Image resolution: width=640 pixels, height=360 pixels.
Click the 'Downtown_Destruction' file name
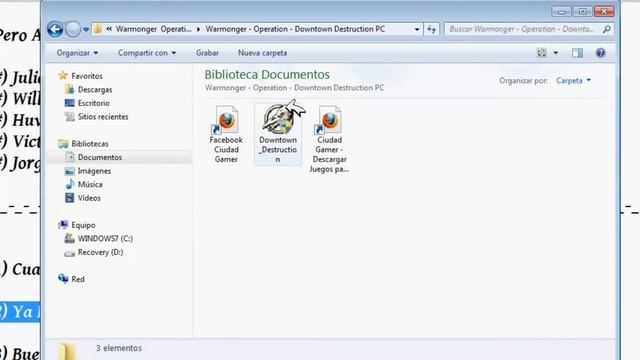pos(278,150)
